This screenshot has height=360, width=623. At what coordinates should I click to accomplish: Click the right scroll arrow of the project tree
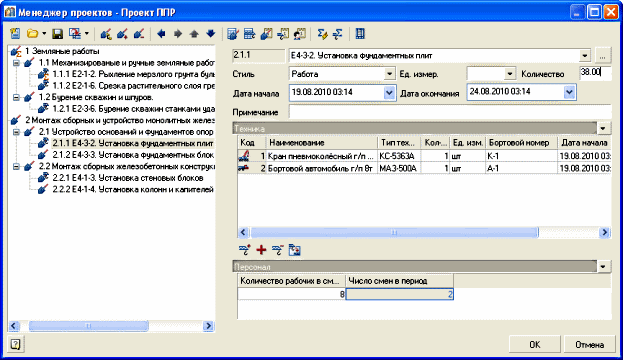click(209, 326)
